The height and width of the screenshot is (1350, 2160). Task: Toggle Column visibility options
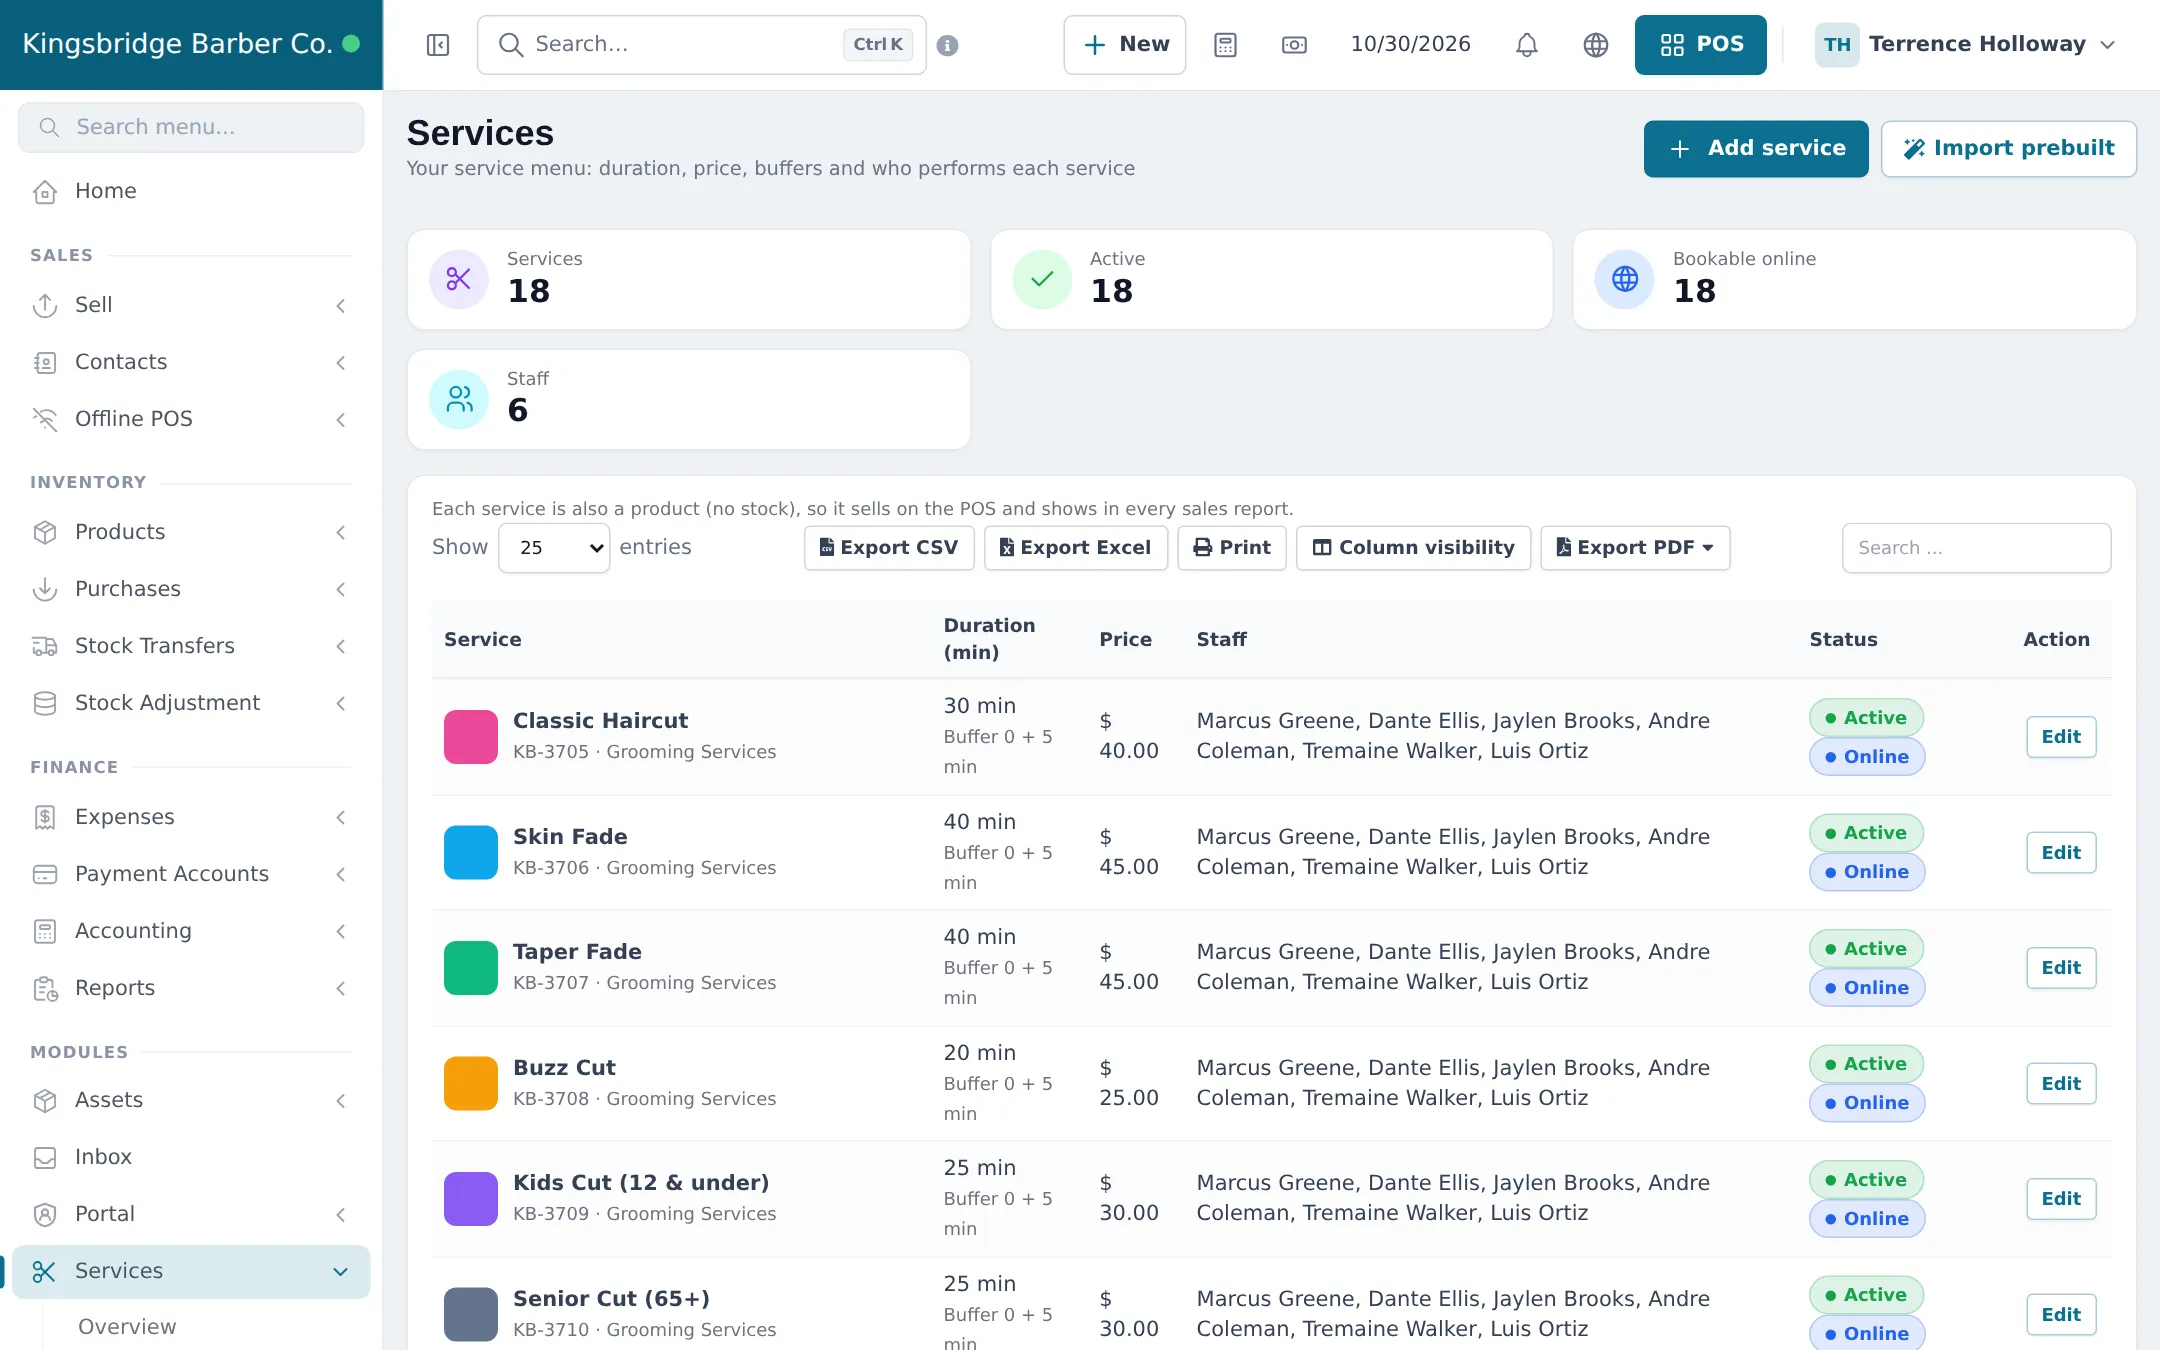pyautogui.click(x=1413, y=548)
